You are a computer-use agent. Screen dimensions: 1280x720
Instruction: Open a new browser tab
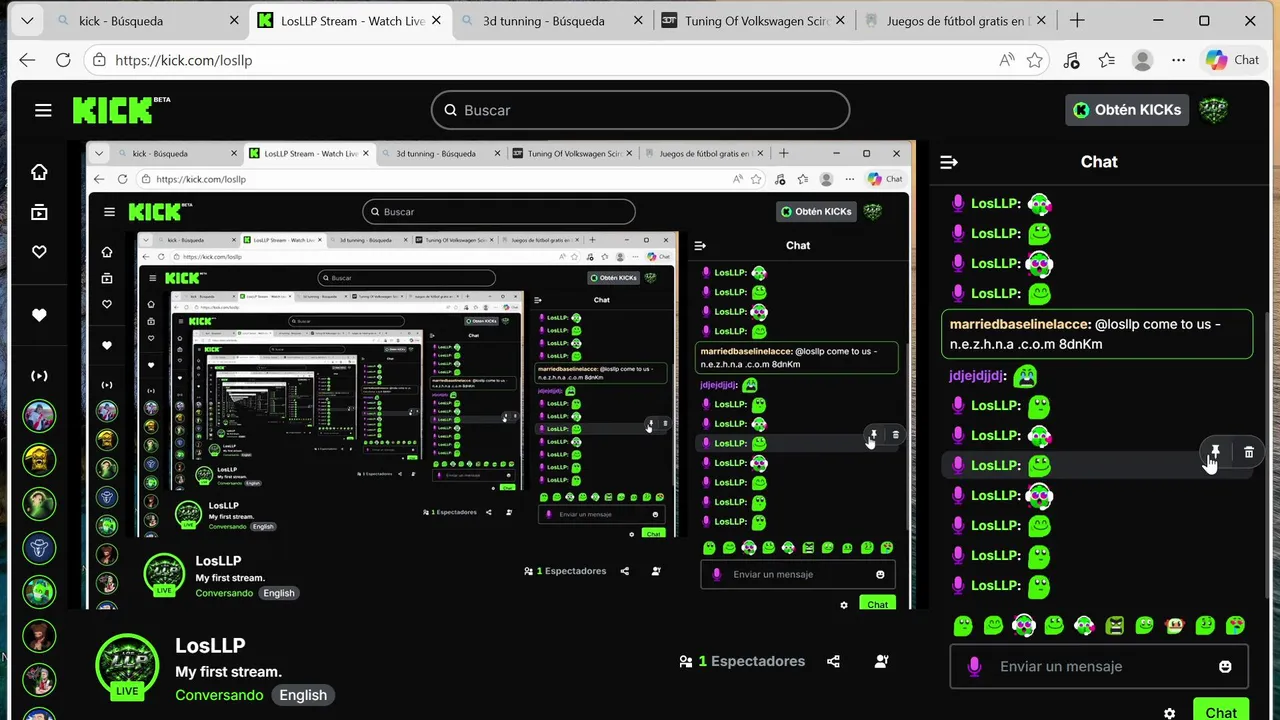pos(1077,20)
